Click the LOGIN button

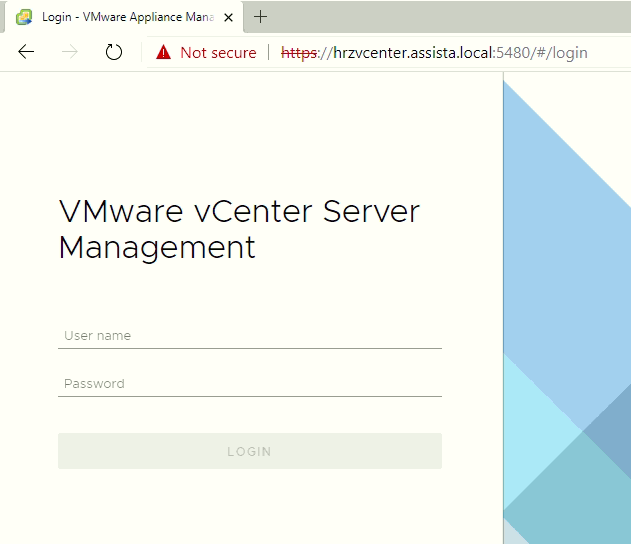click(250, 451)
